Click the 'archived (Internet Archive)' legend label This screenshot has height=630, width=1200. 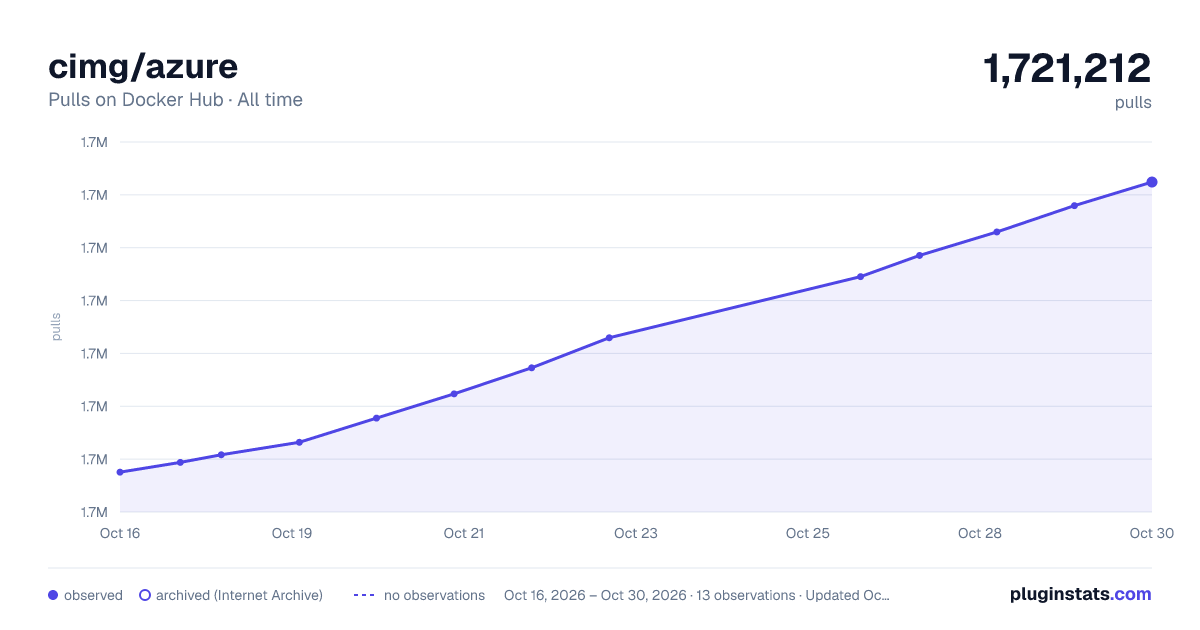pyautogui.click(x=239, y=595)
